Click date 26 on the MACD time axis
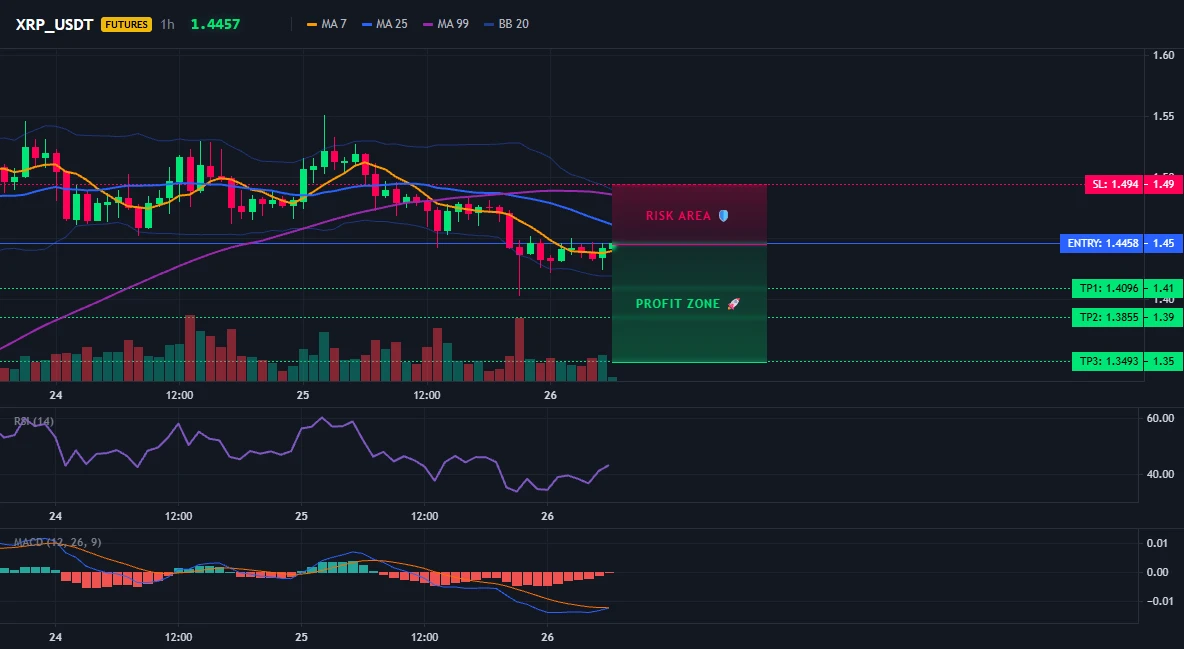Screen dimensions: 1184x649 tap(547, 637)
